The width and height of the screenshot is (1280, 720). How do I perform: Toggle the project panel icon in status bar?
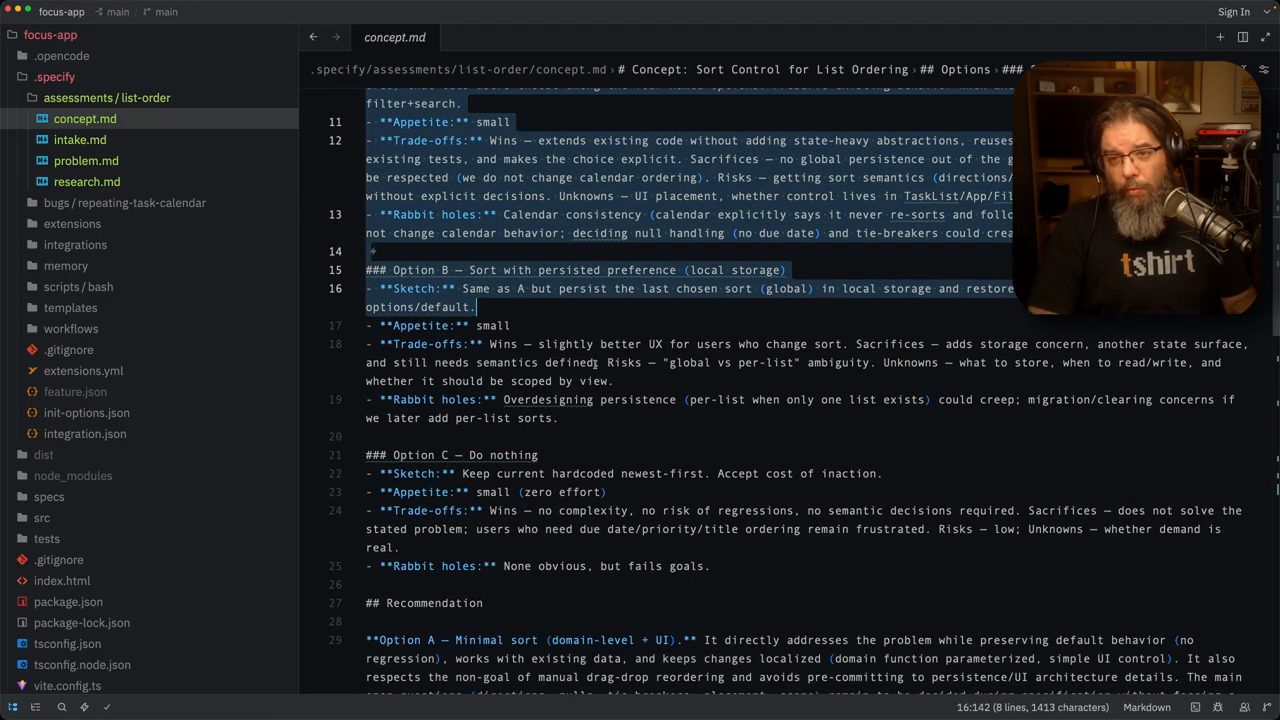[x=13, y=707]
